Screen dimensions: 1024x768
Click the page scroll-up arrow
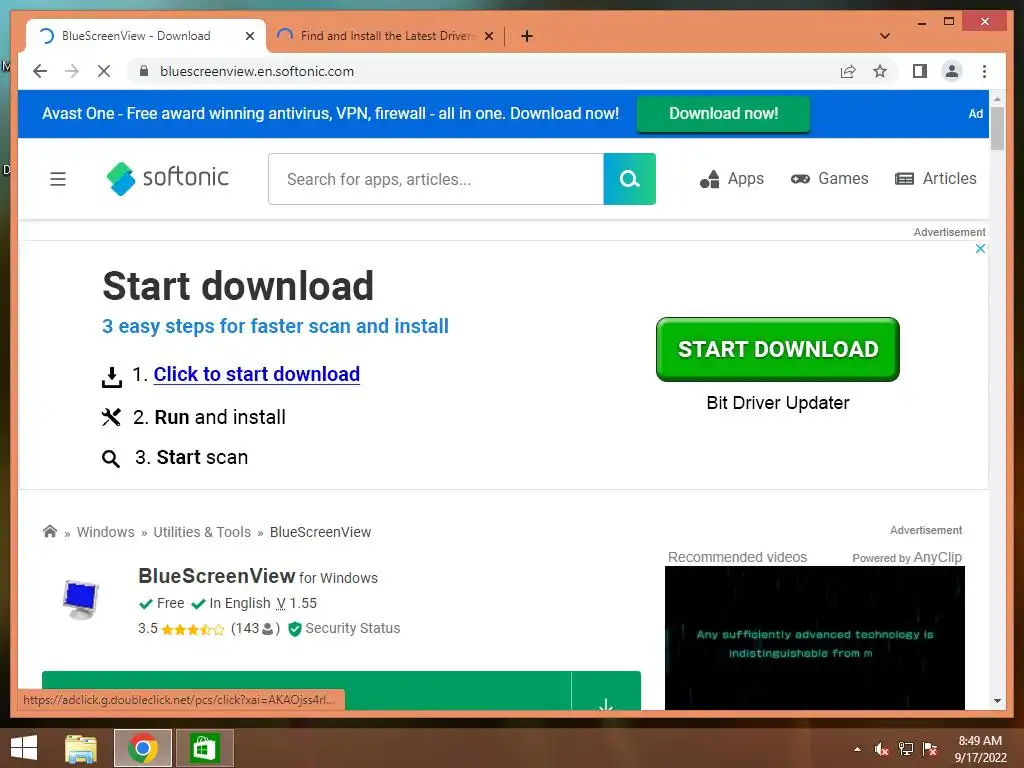tap(997, 99)
